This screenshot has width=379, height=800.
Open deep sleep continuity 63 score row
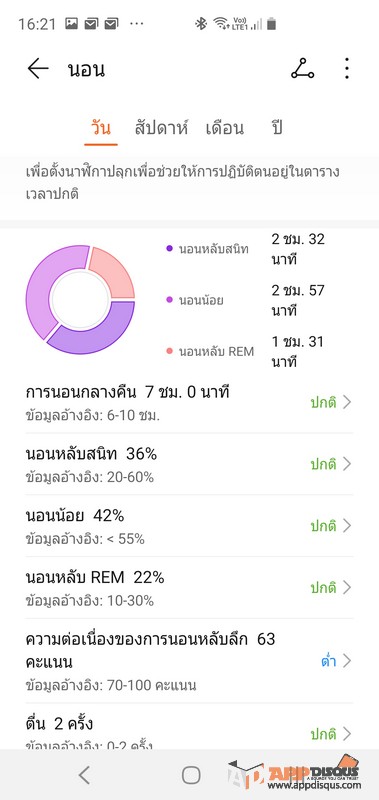coord(189,661)
